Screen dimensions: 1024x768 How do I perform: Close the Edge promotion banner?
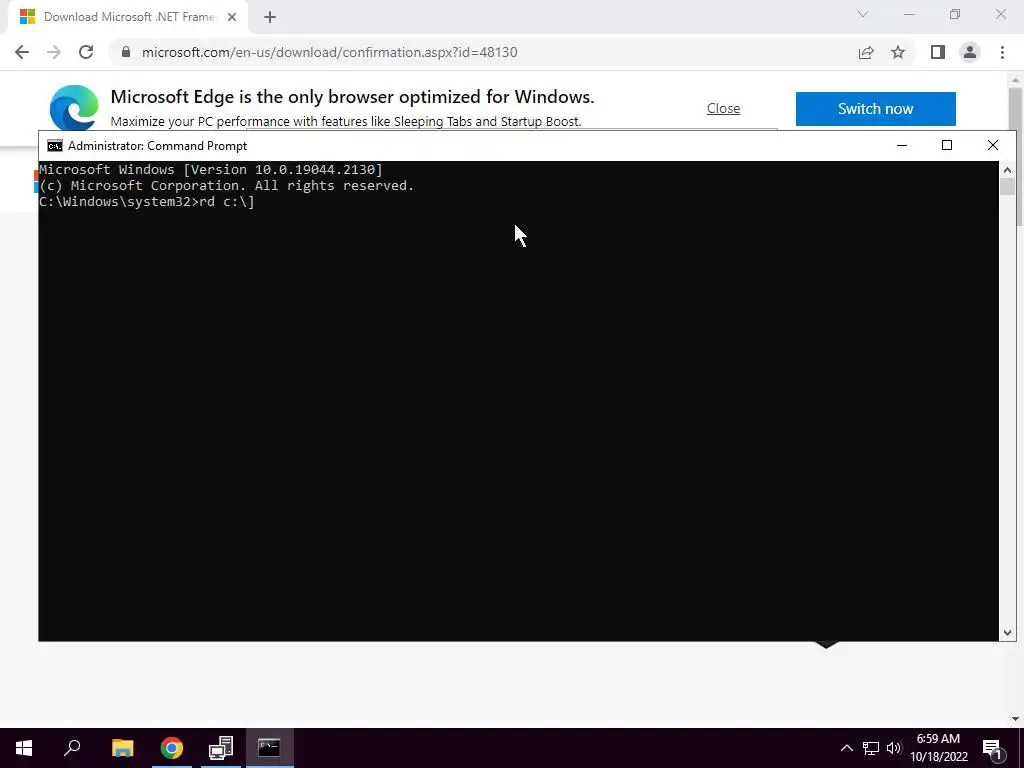[723, 108]
